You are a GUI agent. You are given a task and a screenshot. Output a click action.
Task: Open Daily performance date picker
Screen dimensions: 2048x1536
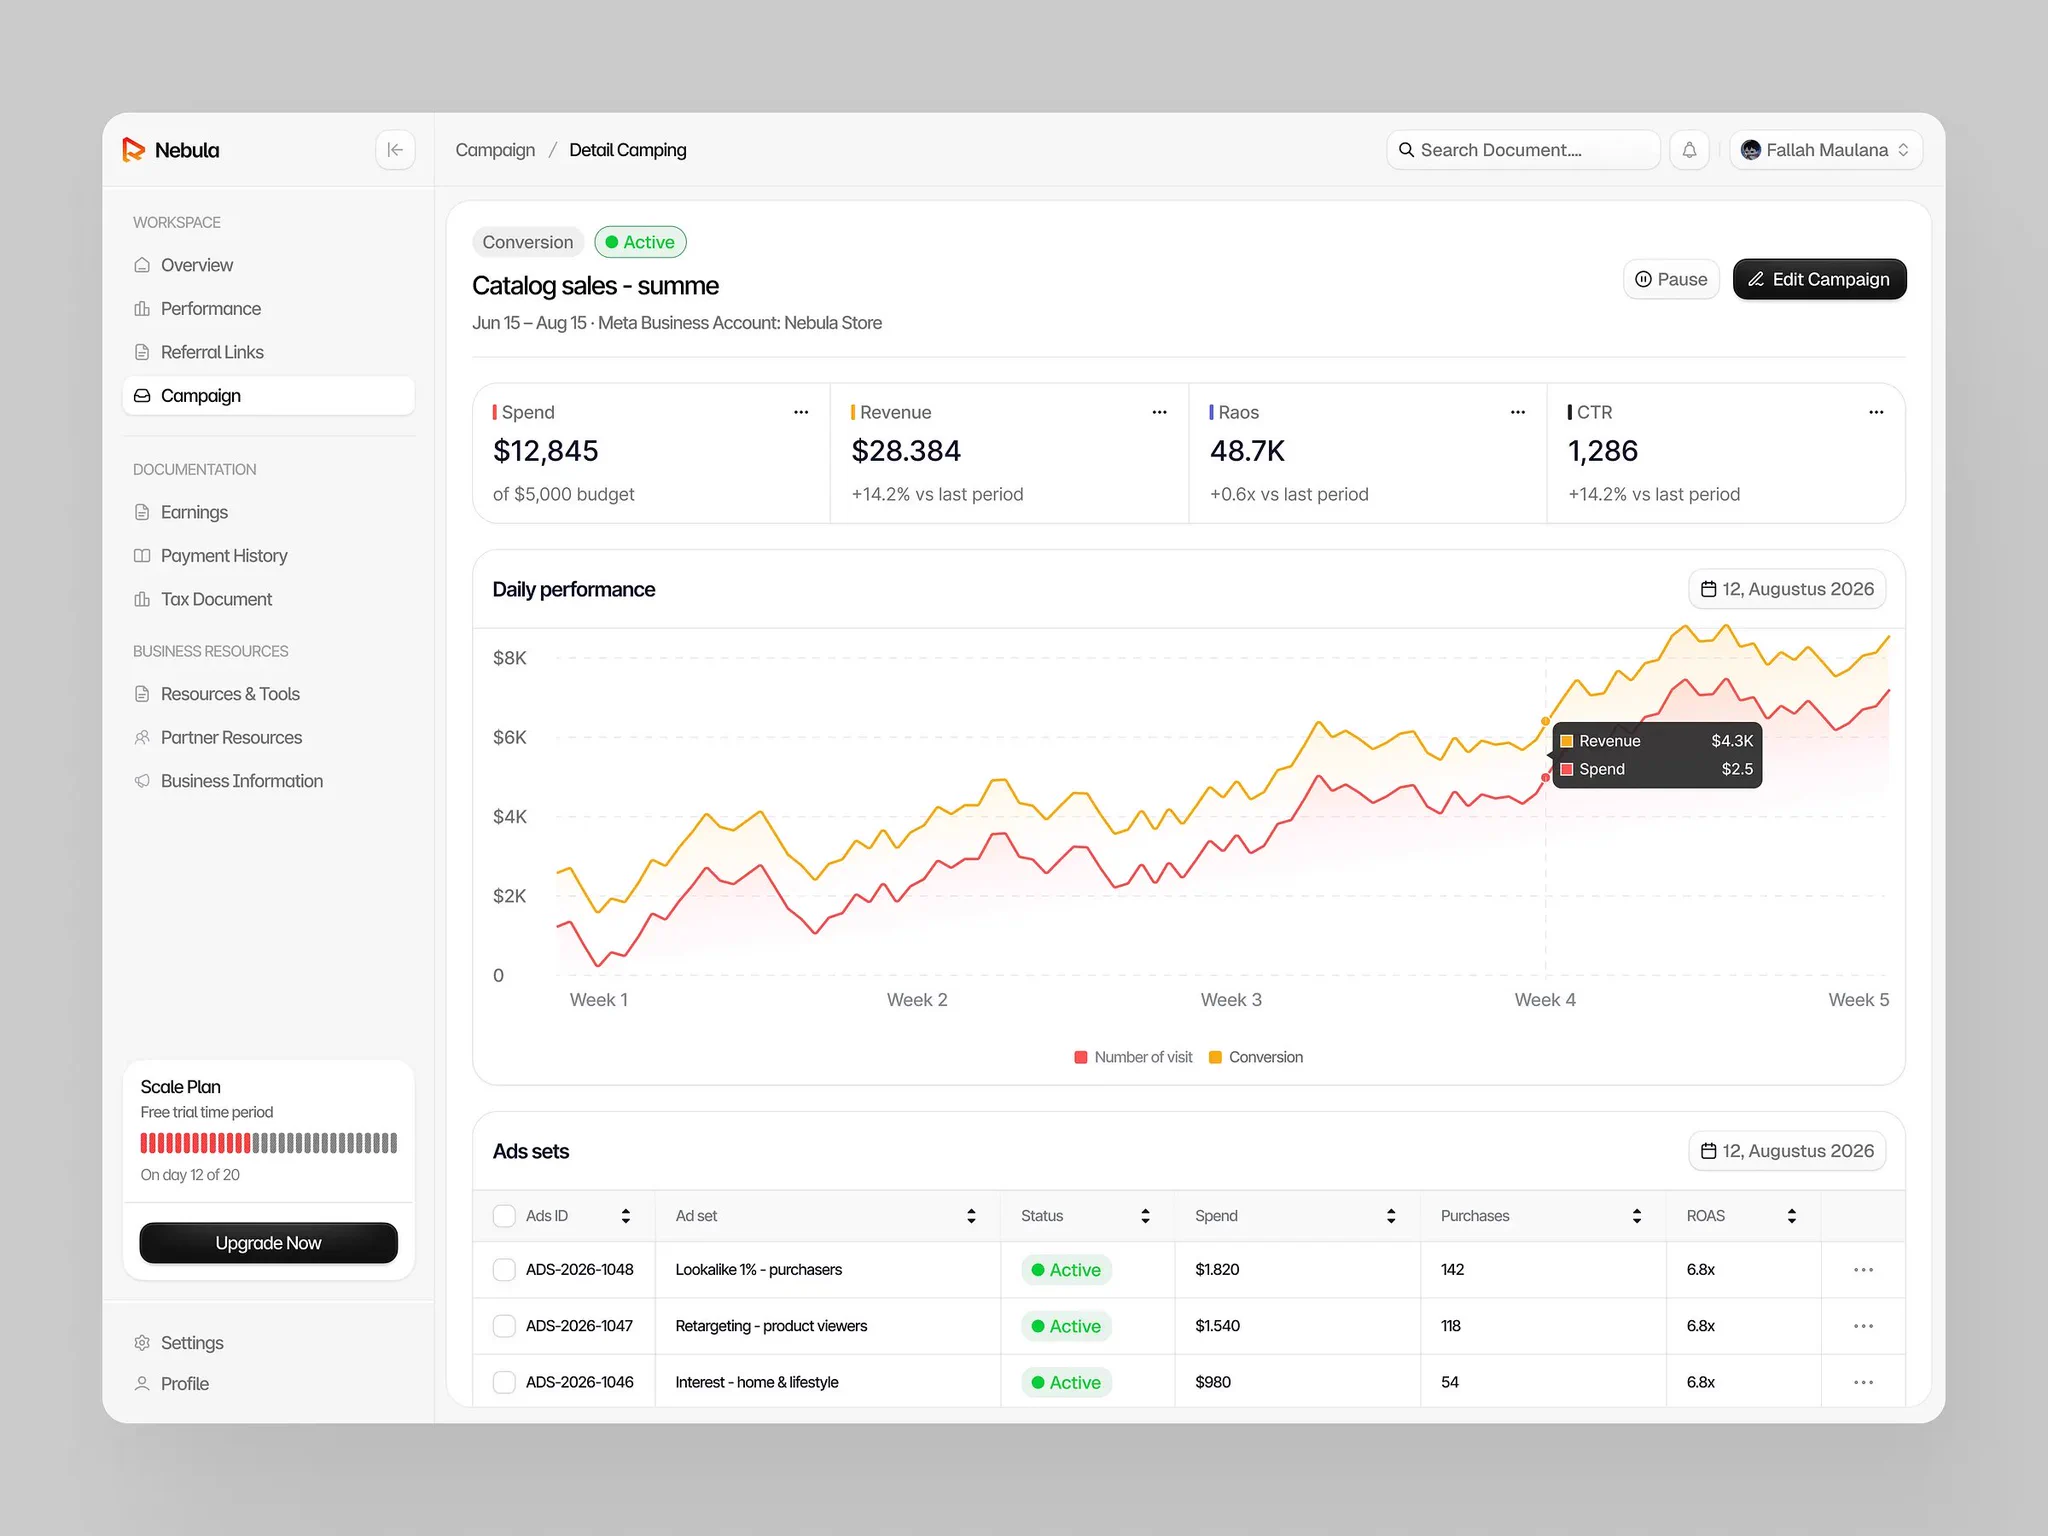(x=1787, y=589)
